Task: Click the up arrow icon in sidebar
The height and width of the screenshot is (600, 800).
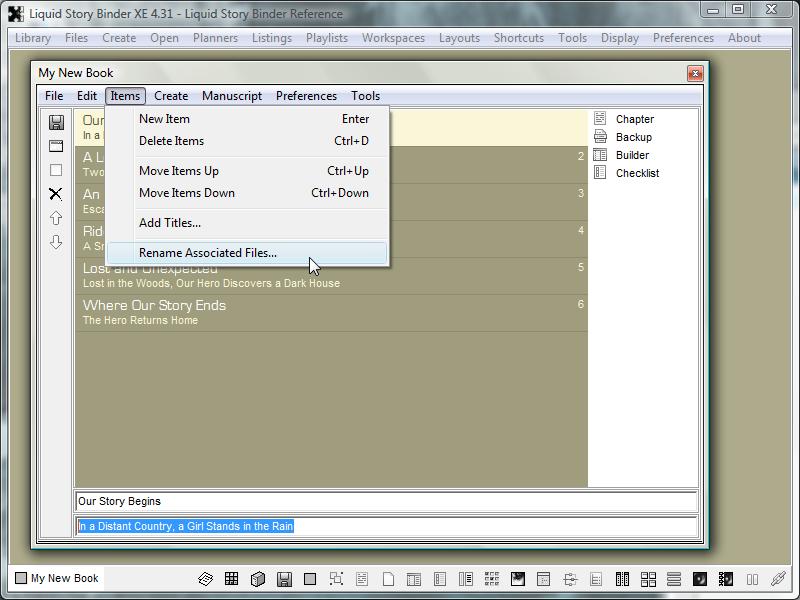Action: (x=56, y=218)
